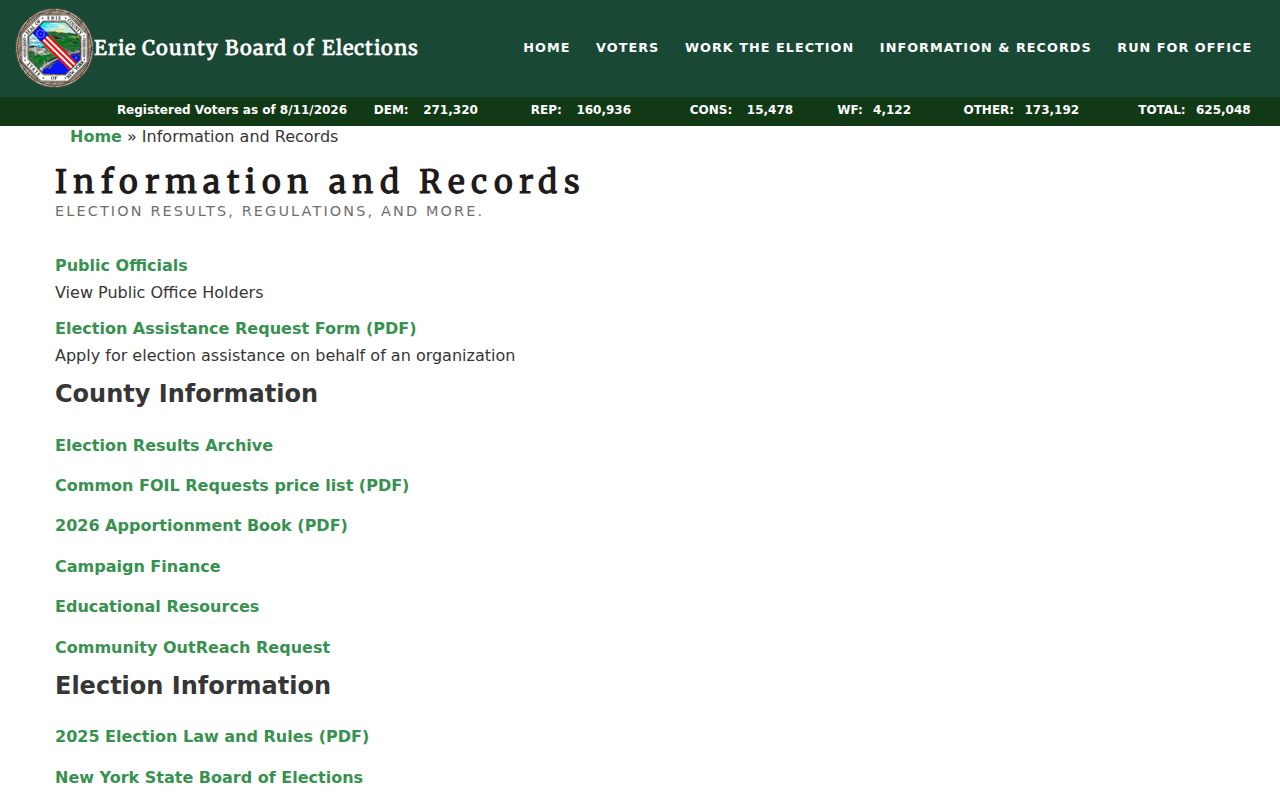This screenshot has height=800, width=1280.
Task: Select the TOTAL 625,048 voter count
Action: click(x=1194, y=110)
